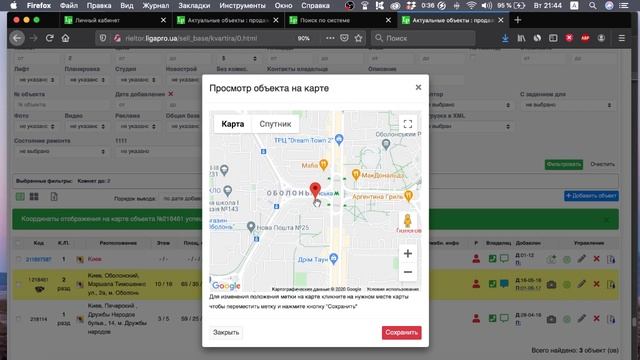The image size is (640, 360).
Task: Tick the select-all header checkbox
Action: [x=19, y=243]
